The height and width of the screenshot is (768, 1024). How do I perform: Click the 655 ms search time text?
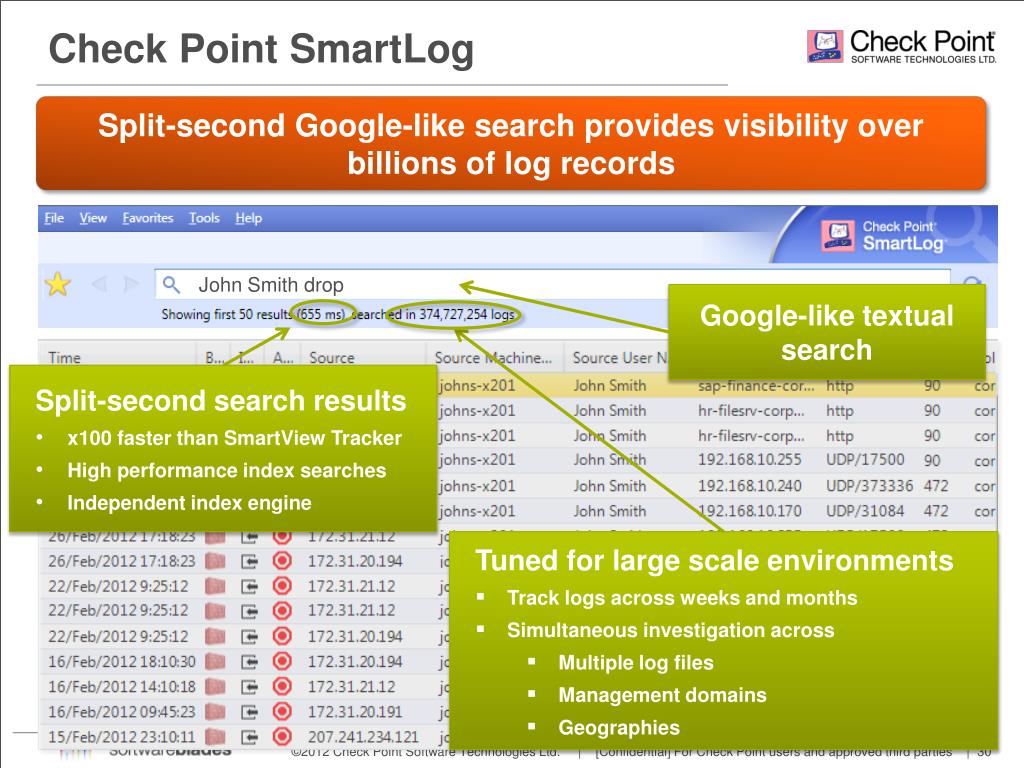point(322,314)
